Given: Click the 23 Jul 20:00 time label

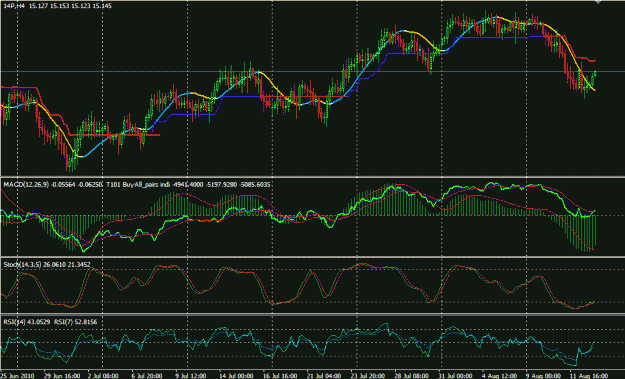Looking at the screenshot, I should (368, 376).
